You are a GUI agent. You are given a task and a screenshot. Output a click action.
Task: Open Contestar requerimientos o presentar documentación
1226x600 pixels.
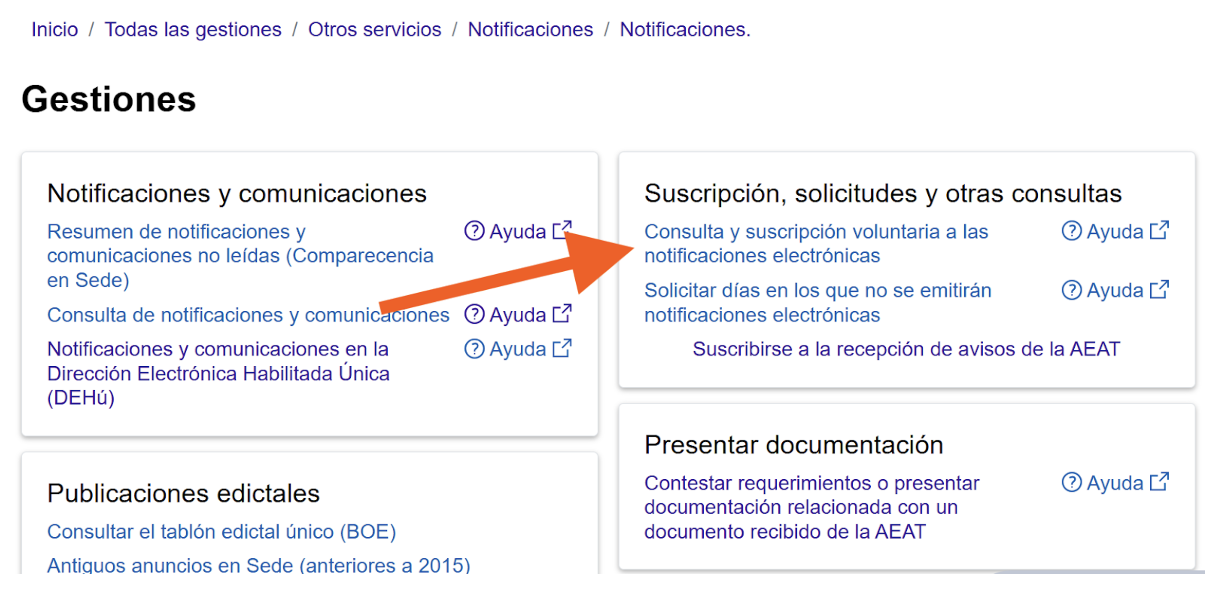812,507
